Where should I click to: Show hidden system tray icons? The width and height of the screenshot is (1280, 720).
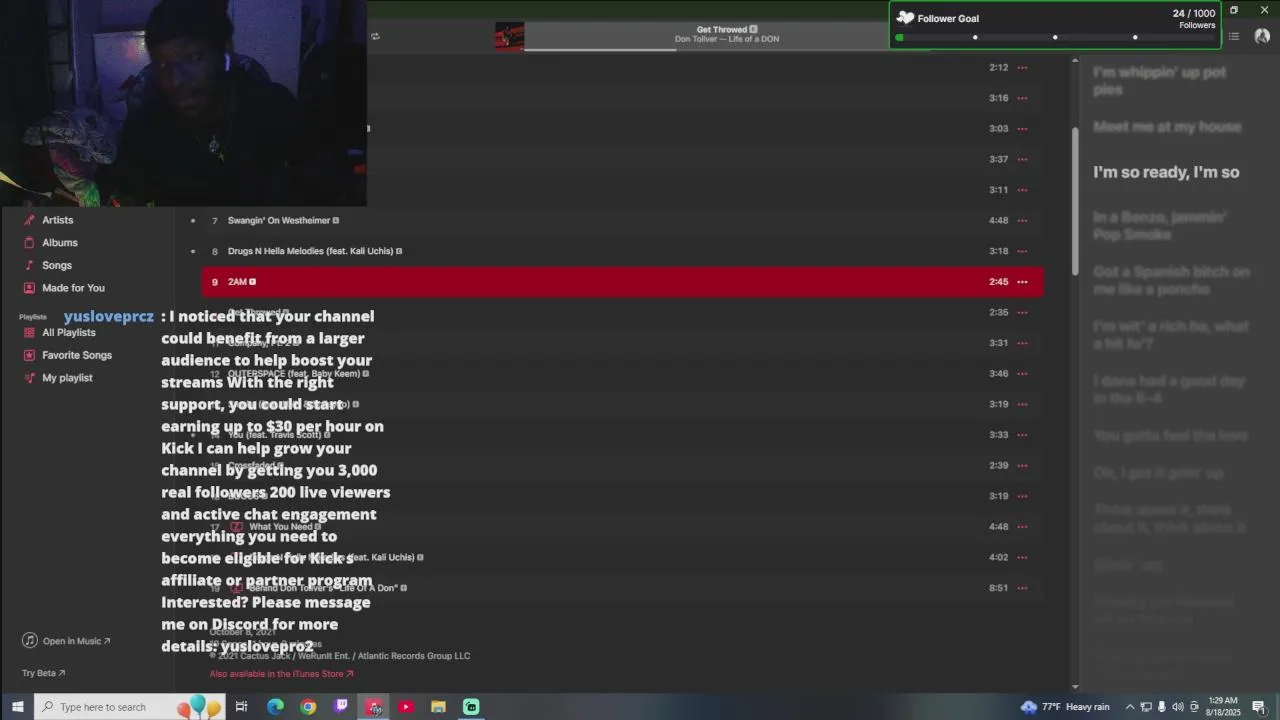(x=1130, y=707)
